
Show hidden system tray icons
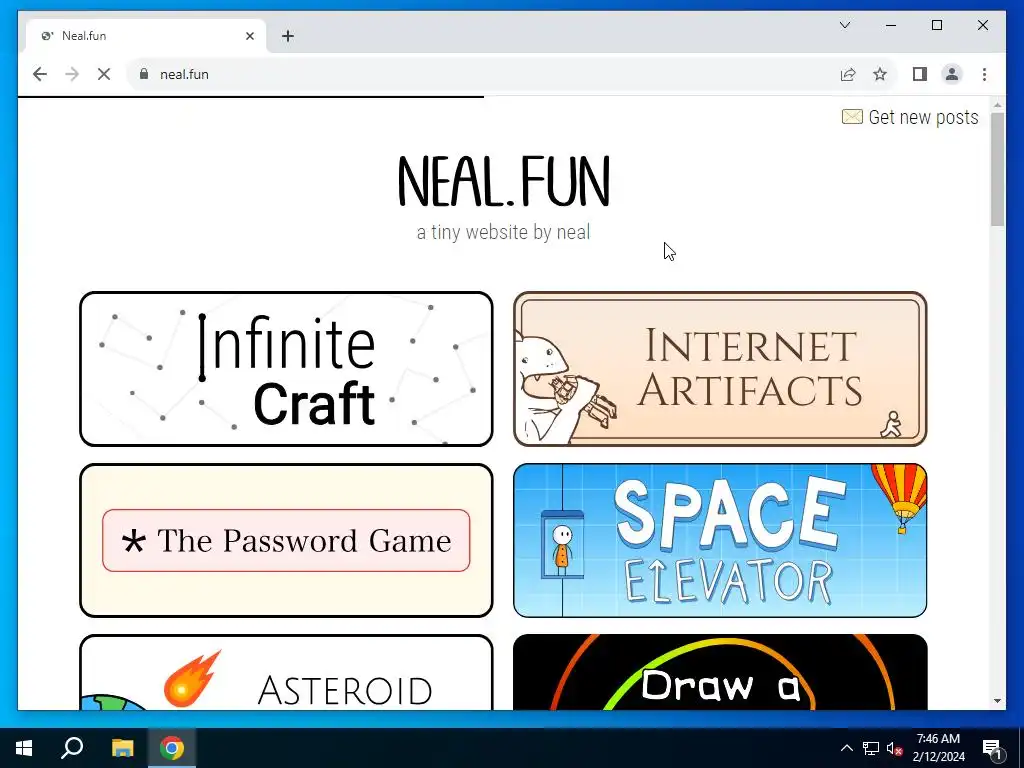[x=846, y=748]
